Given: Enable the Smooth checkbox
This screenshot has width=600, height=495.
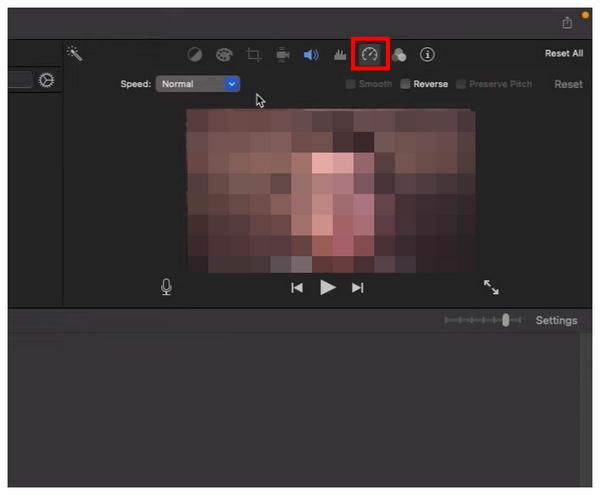Looking at the screenshot, I should (350, 84).
